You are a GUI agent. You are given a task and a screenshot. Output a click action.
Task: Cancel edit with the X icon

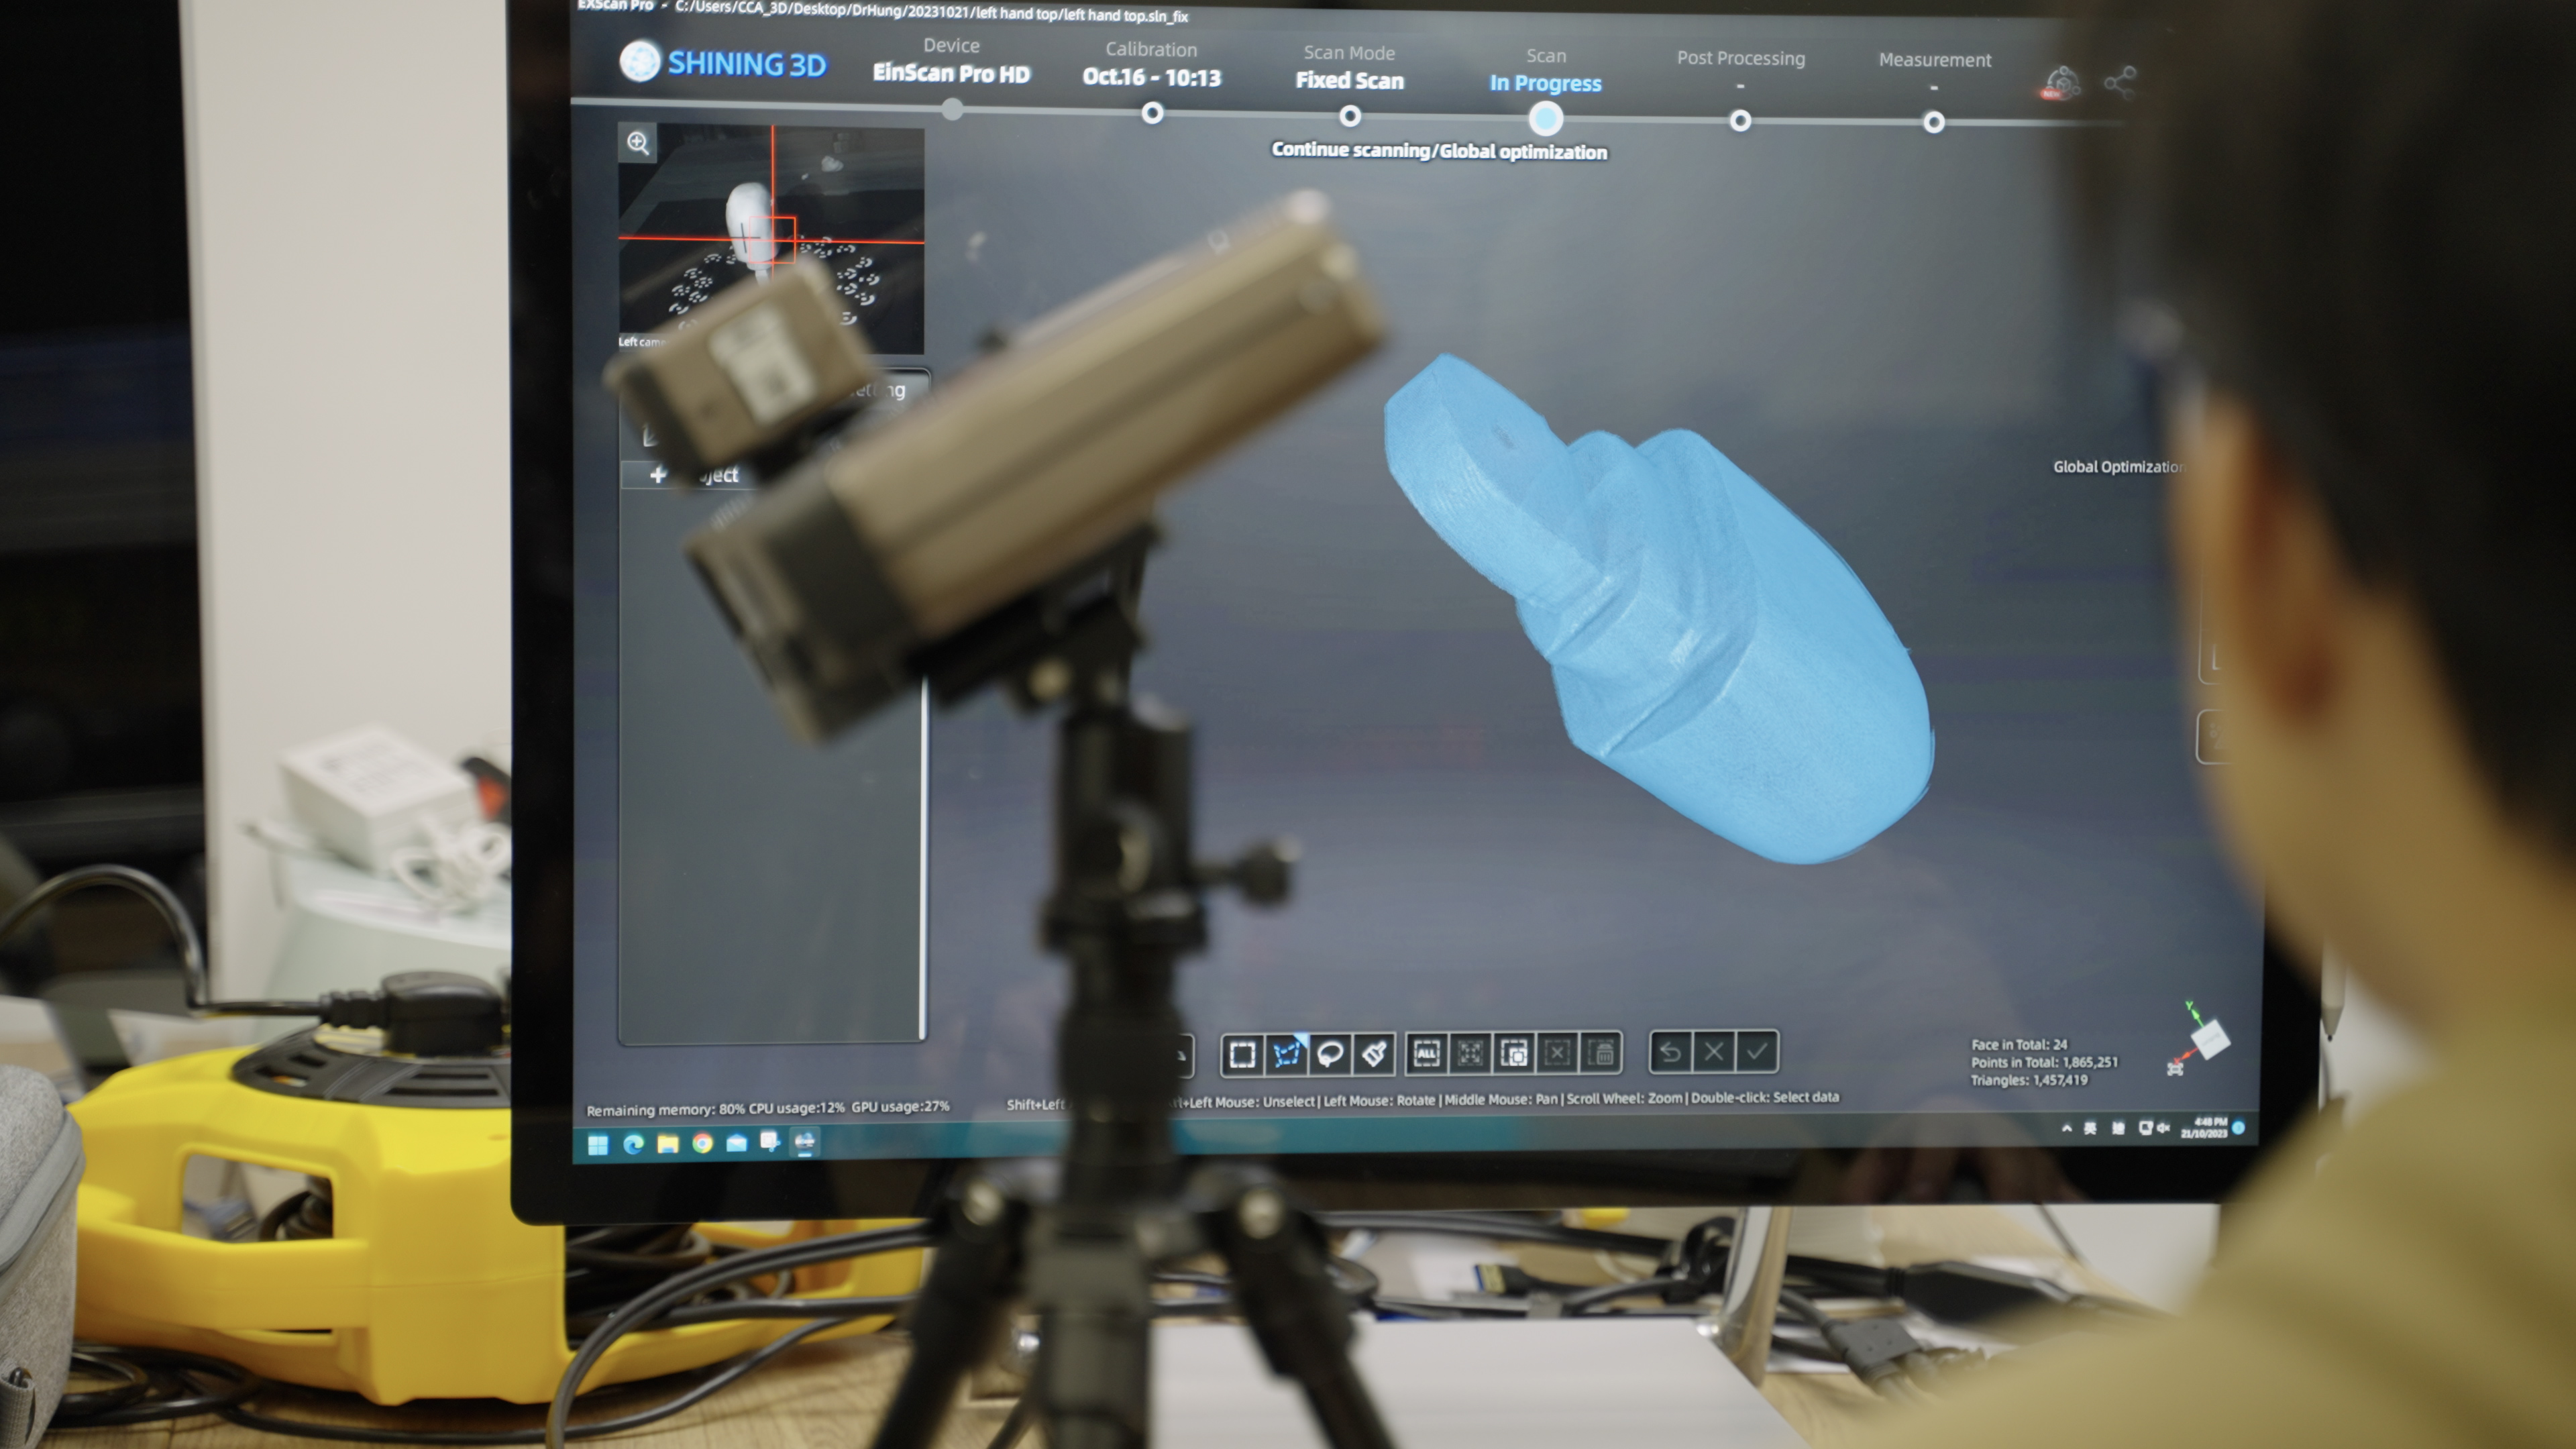point(1713,1051)
